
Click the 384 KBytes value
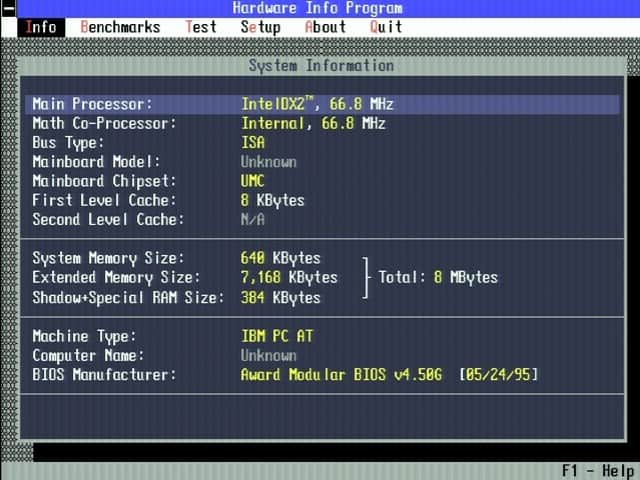[x=280, y=298]
